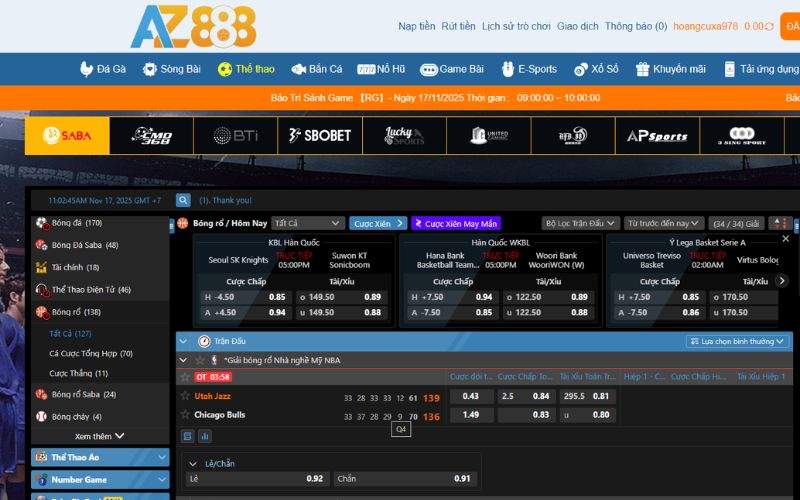Viewport: 800px width, 500px height.
Task: Open the AP Sports provider logo
Action: tap(657, 135)
